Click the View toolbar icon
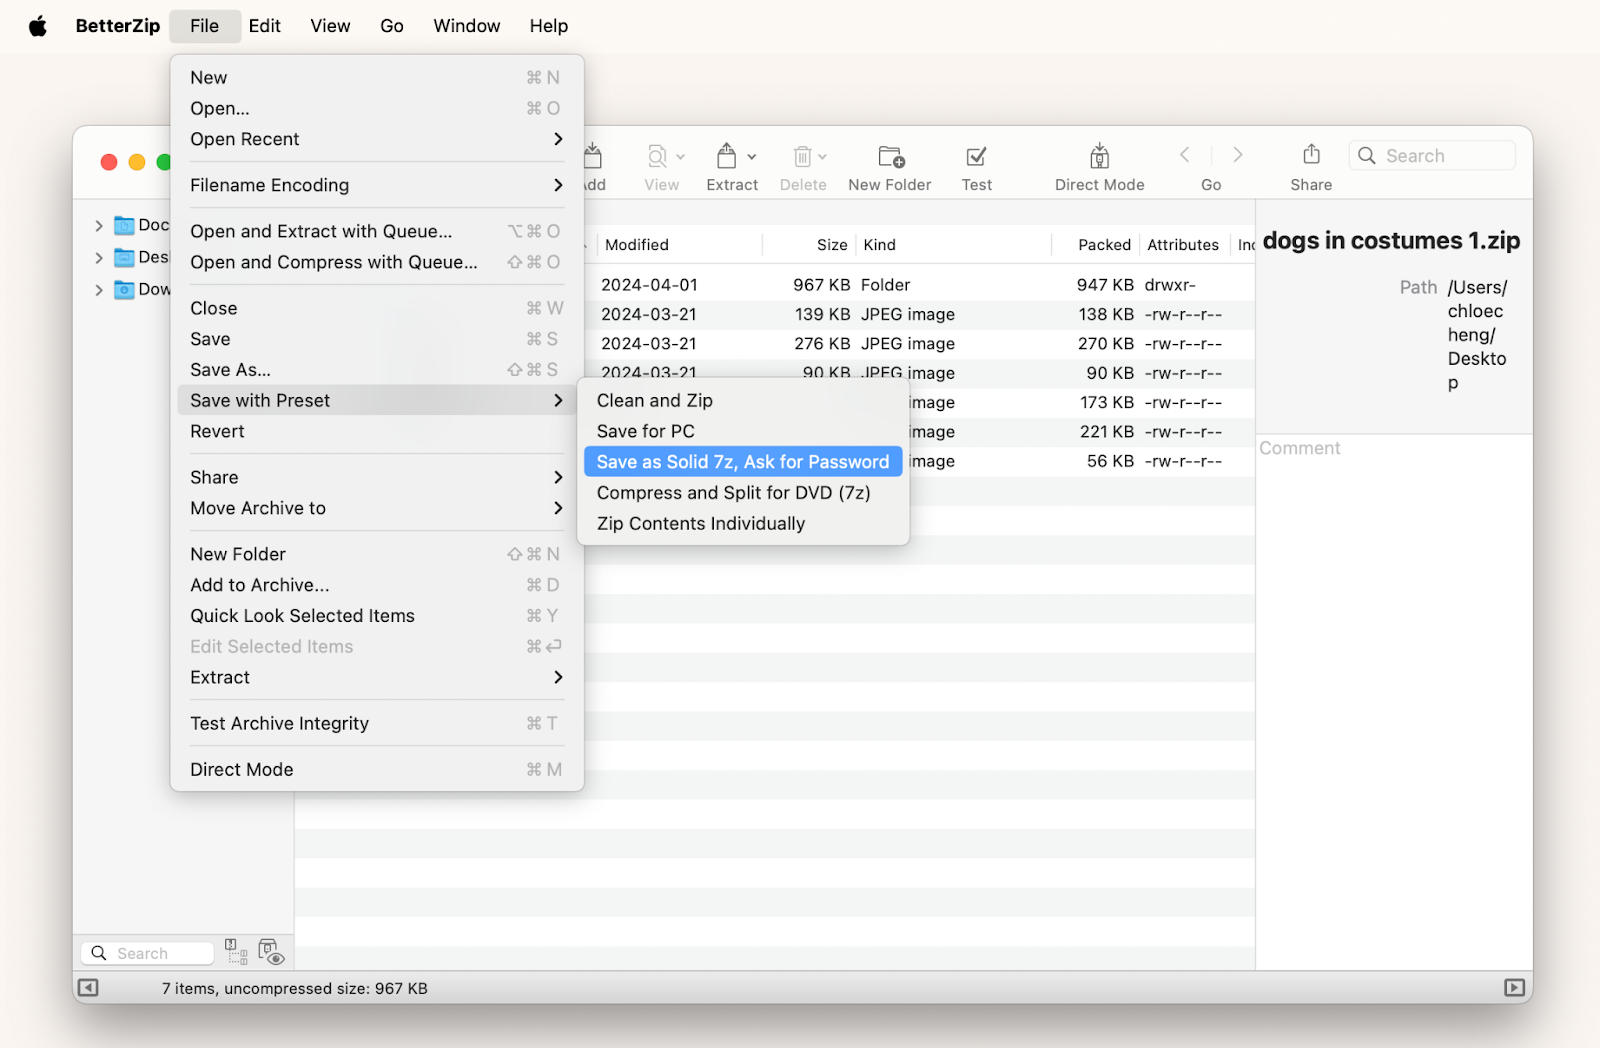The image size is (1600, 1048). pos(657,157)
